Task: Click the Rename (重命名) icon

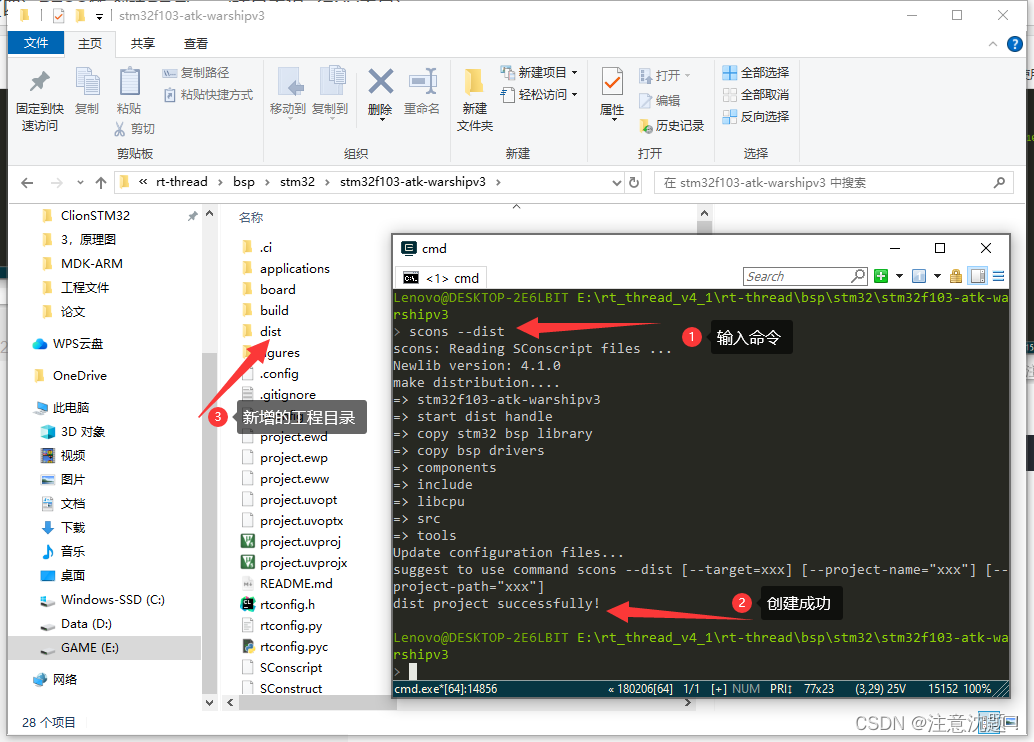Action: [x=423, y=82]
